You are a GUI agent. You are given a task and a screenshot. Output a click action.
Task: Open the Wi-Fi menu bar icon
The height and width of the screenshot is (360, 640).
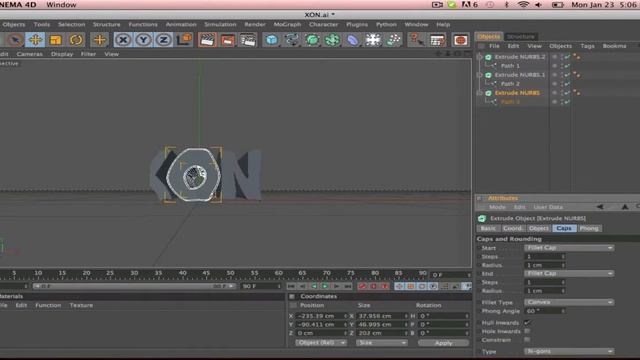click(523, 5)
